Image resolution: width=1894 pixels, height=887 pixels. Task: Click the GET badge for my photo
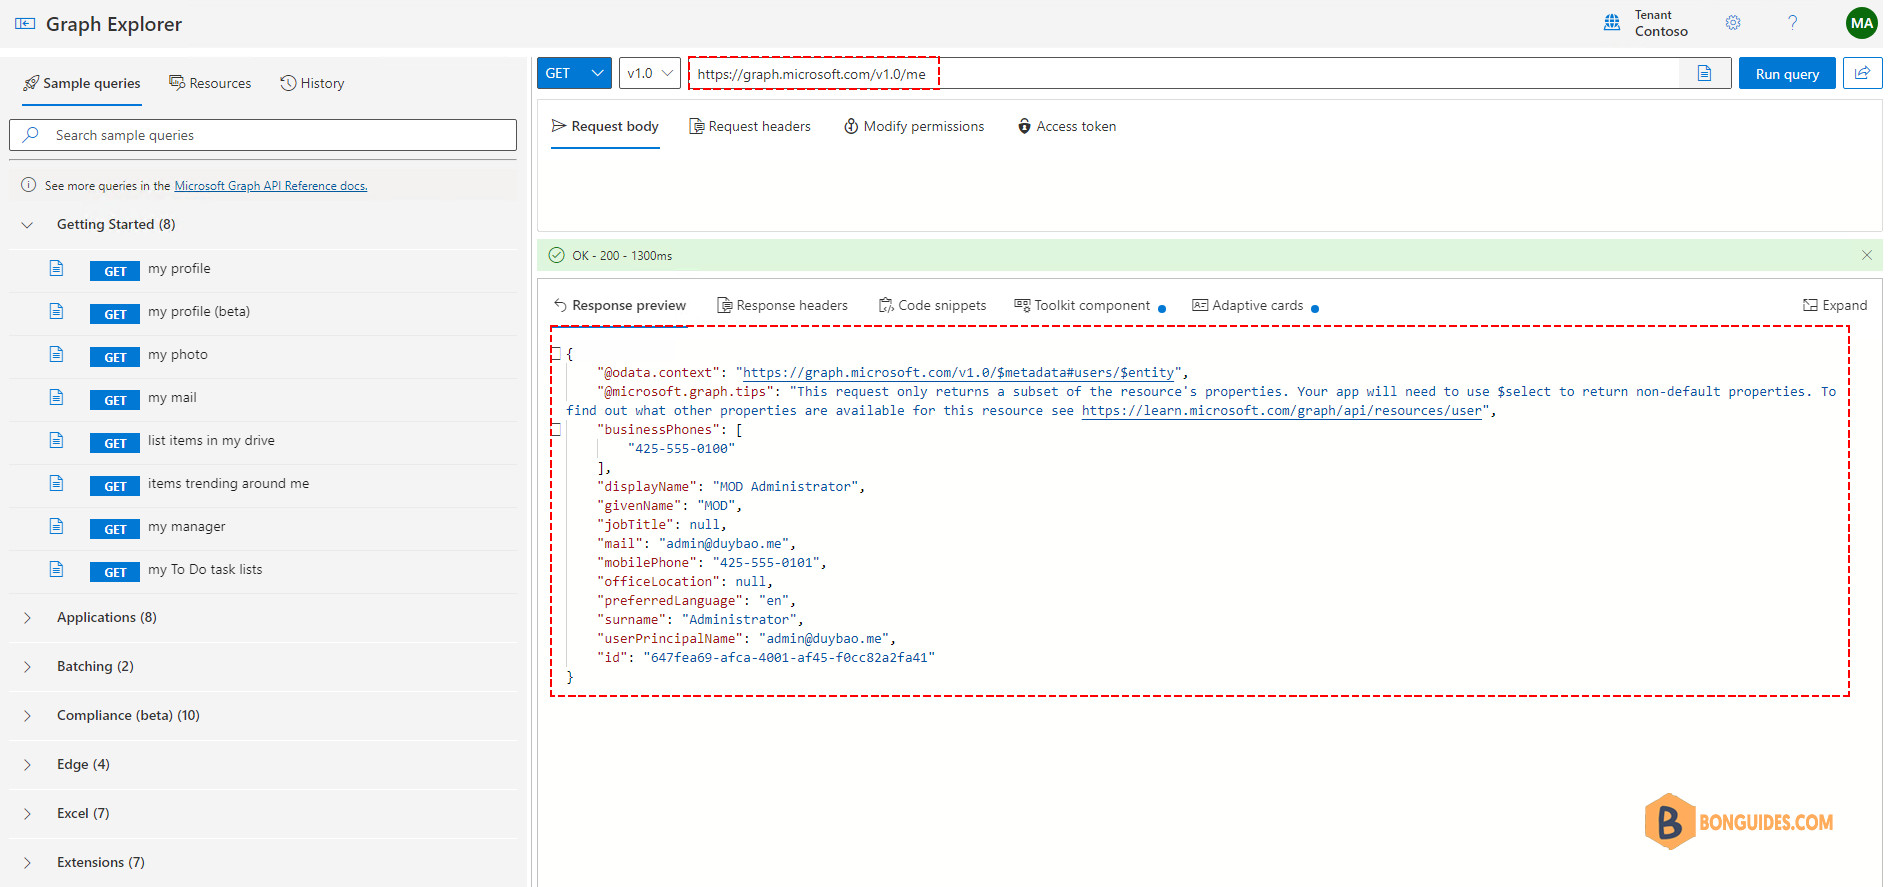[115, 357]
